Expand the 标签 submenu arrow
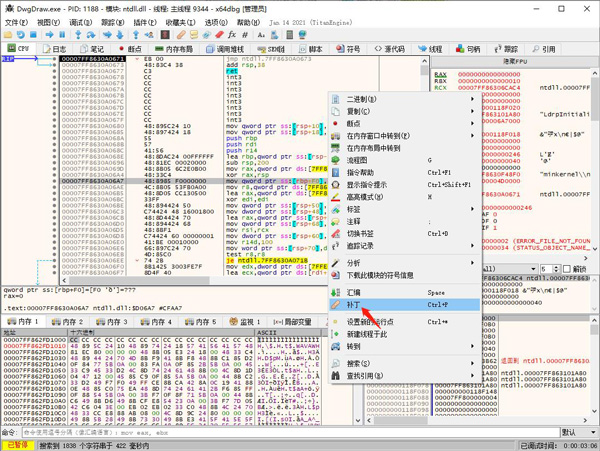The image size is (600, 451). tap(473, 209)
